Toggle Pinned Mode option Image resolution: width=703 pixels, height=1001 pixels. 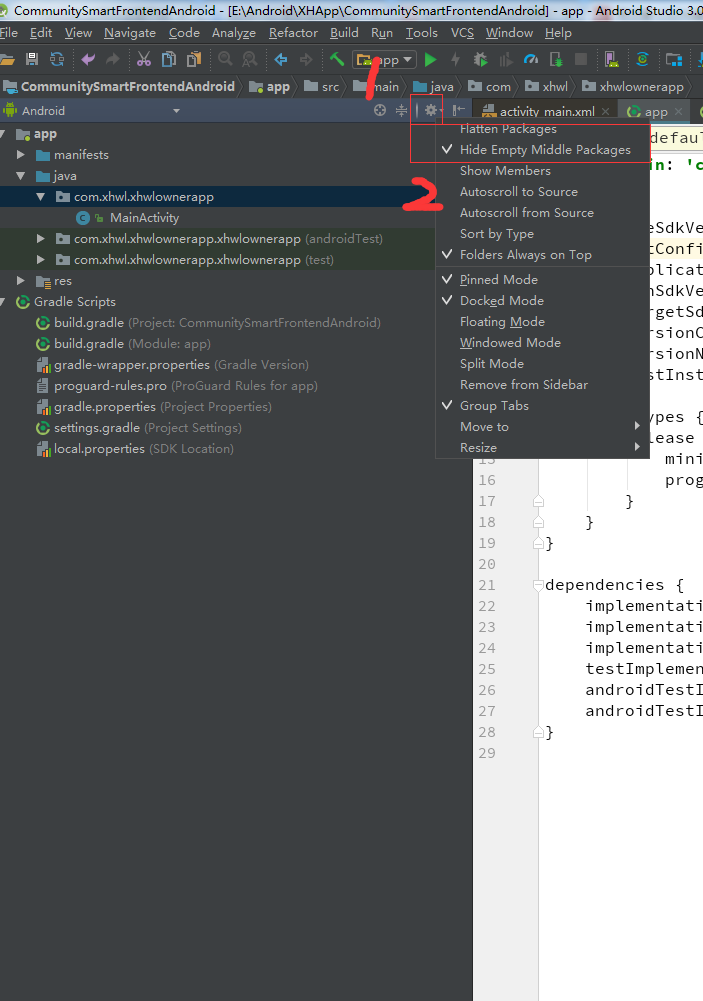[542, 280]
